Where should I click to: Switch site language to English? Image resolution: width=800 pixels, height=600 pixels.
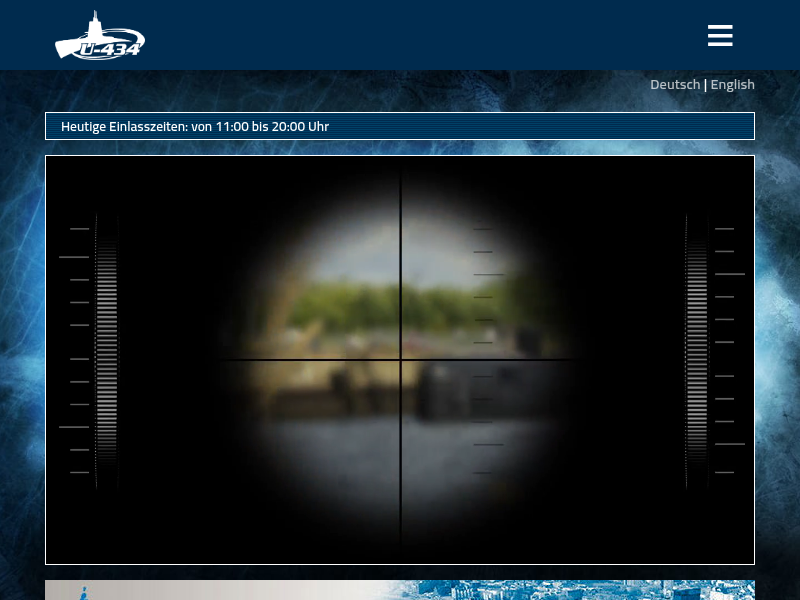point(733,85)
